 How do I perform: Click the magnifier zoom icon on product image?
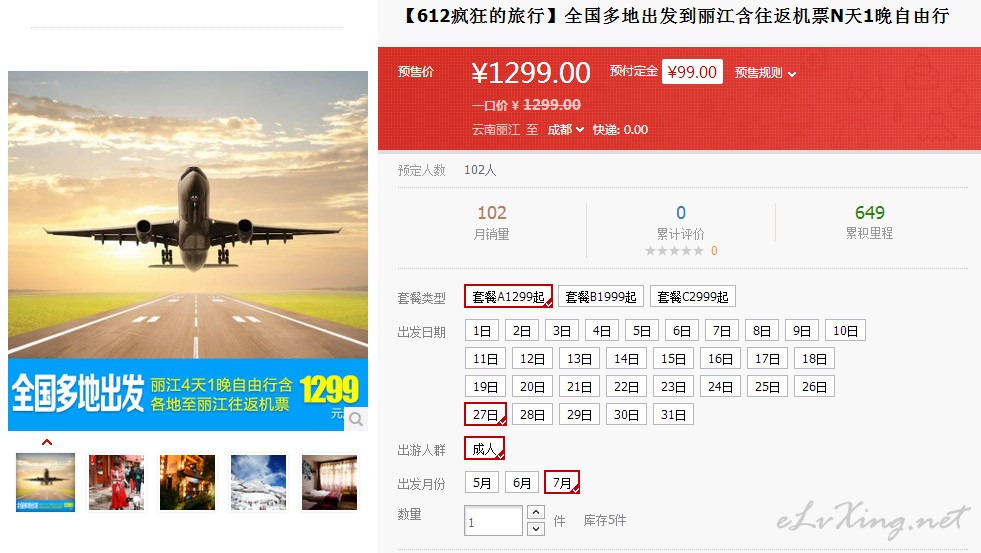coord(355,419)
